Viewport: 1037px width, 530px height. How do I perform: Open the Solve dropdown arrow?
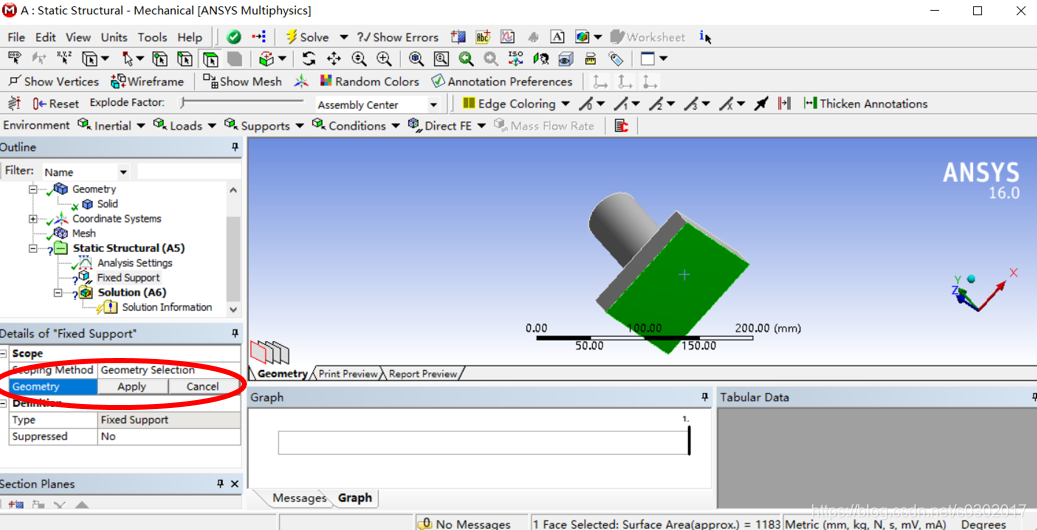(x=344, y=37)
